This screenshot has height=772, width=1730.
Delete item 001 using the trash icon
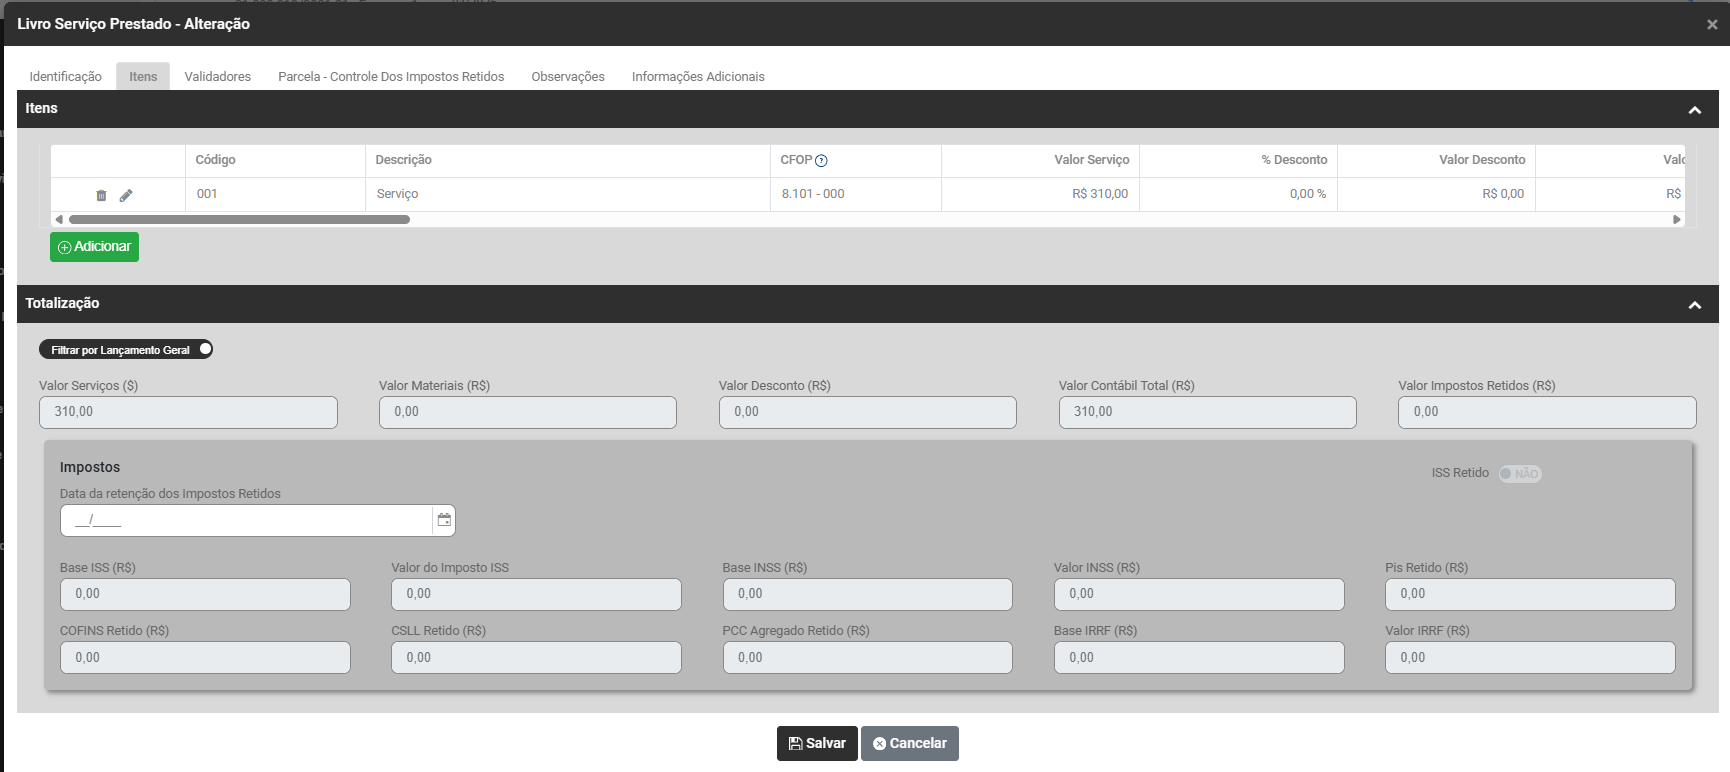pyautogui.click(x=101, y=195)
